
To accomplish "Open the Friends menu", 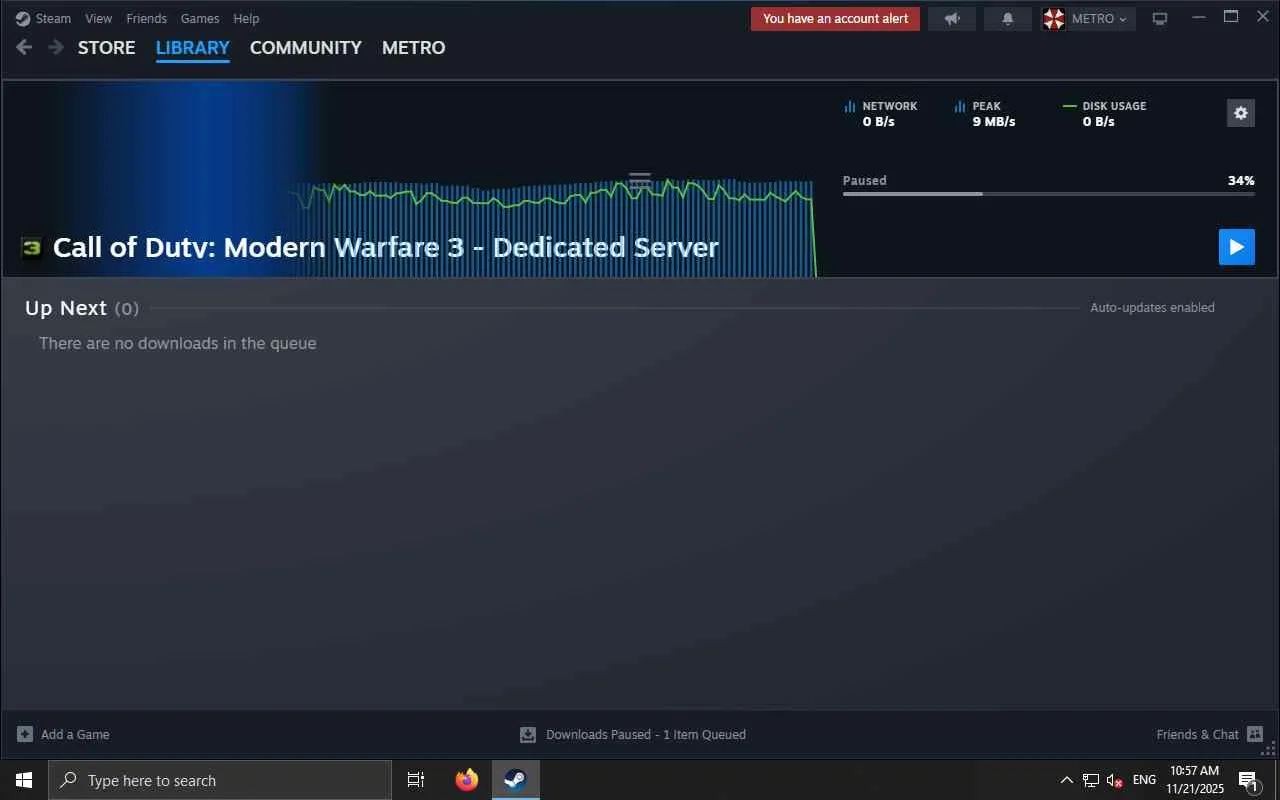I will tap(146, 18).
